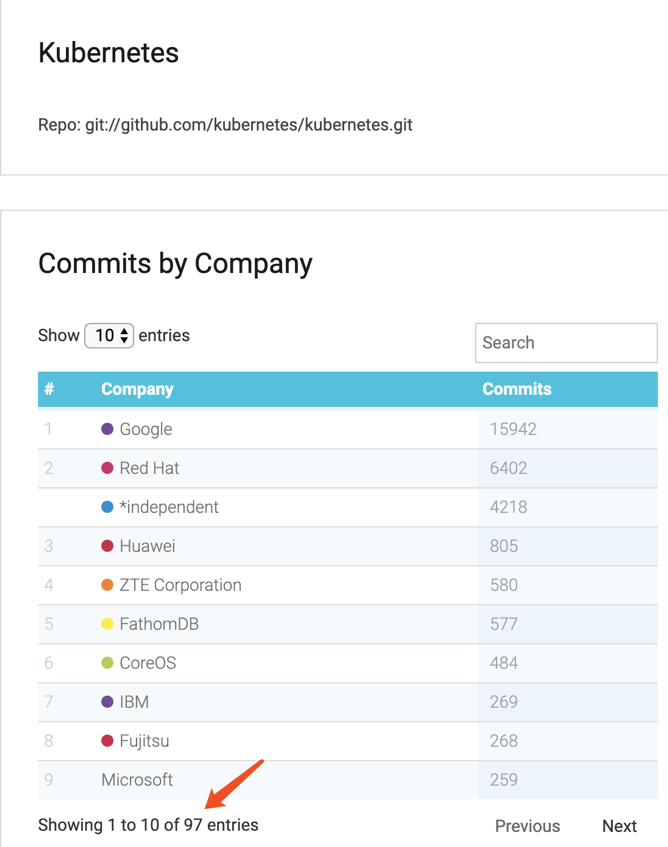Click the red dot beside Huawei
668x847 pixels.
(107, 546)
